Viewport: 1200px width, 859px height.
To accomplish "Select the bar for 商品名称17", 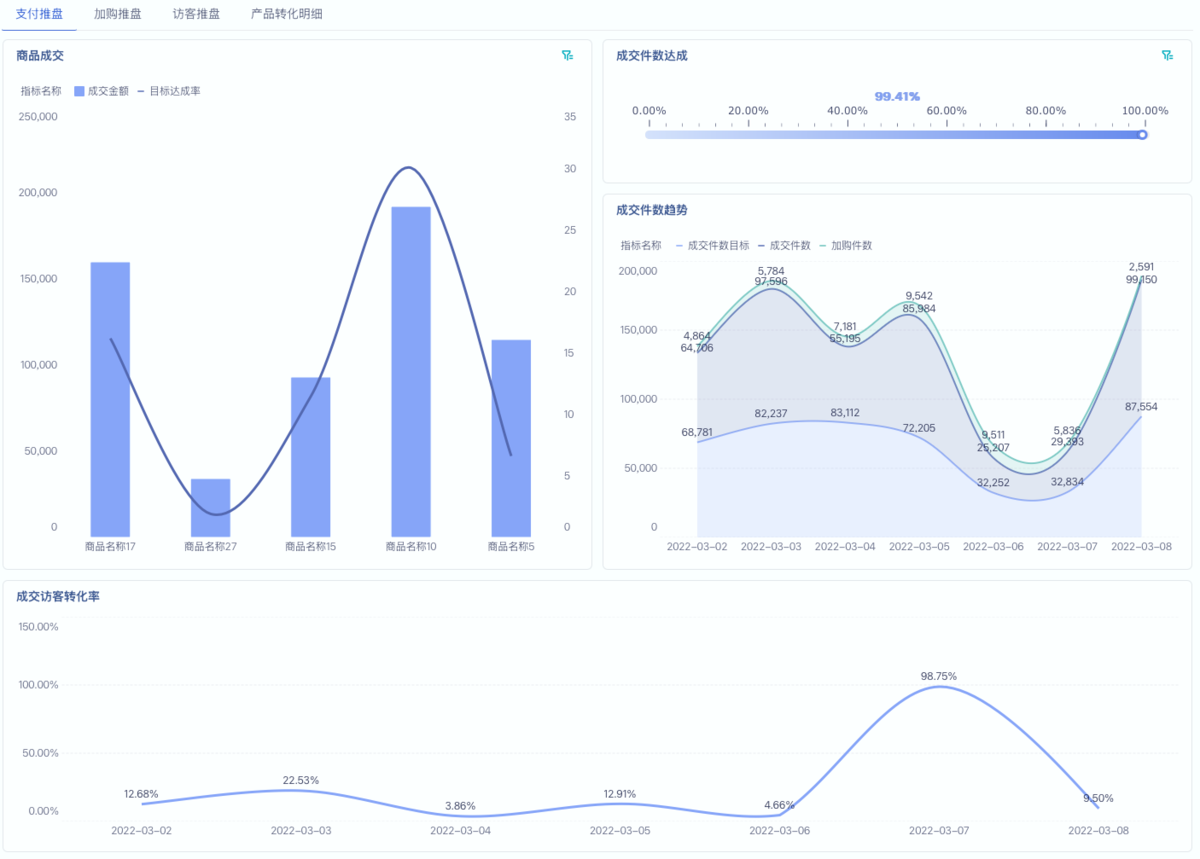I will click(x=110, y=398).
